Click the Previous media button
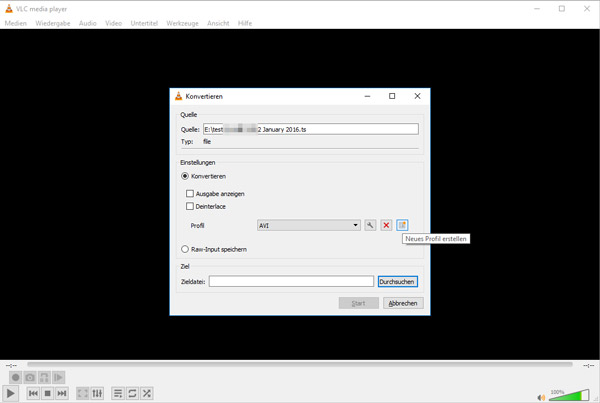Screen dimensions: 600x403 coord(33,393)
